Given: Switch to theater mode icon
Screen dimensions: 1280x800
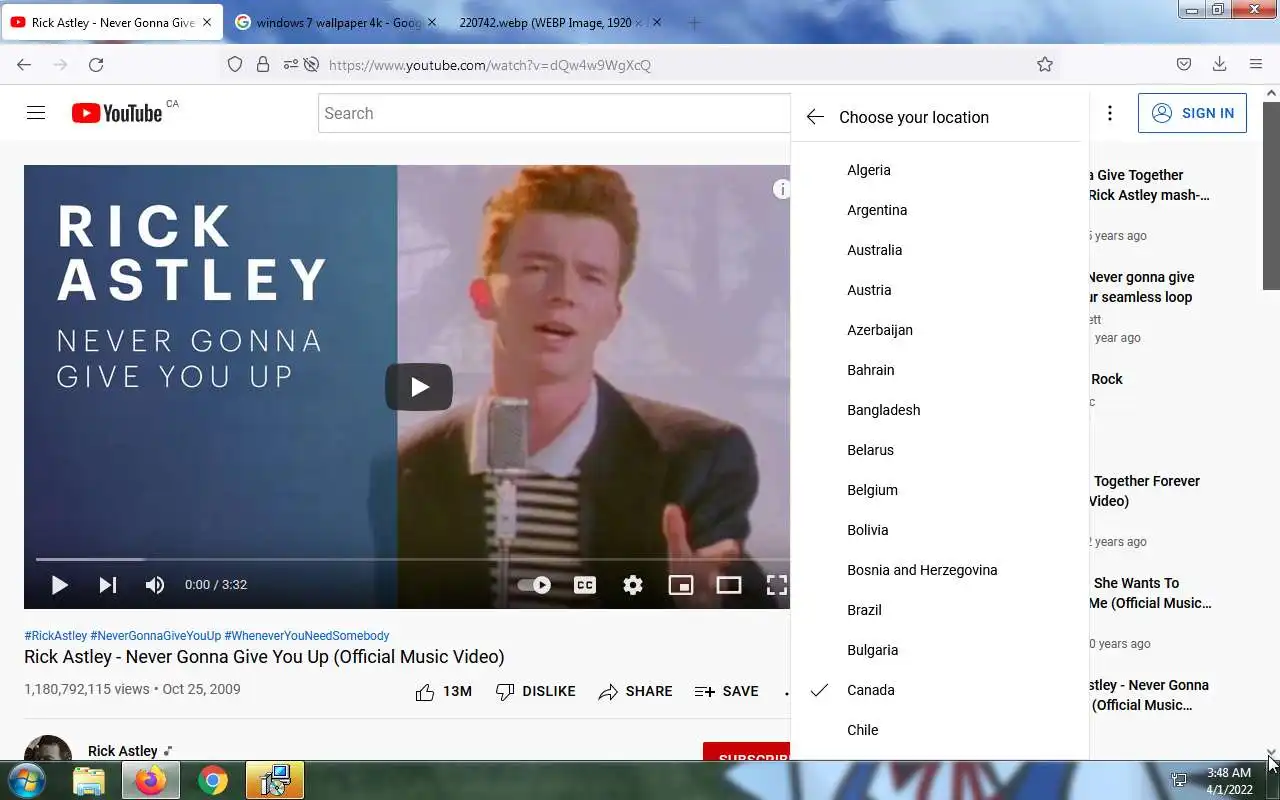Looking at the screenshot, I should (x=729, y=585).
